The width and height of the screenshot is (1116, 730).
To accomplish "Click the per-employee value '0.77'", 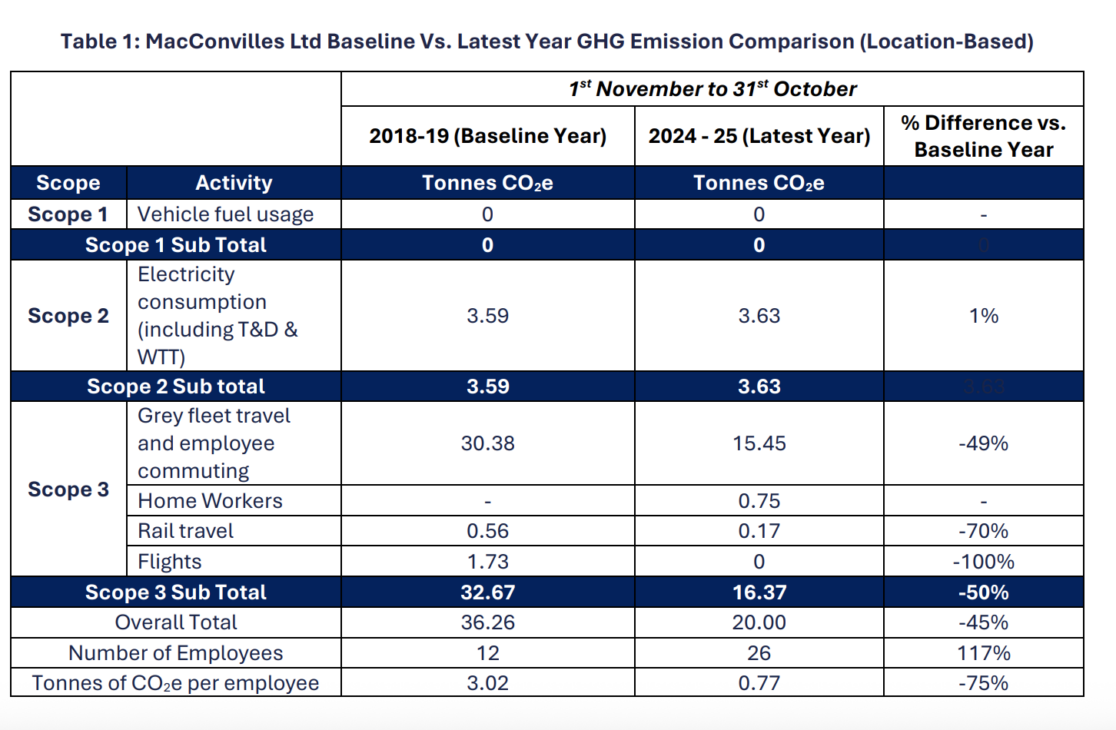I will [x=759, y=683].
